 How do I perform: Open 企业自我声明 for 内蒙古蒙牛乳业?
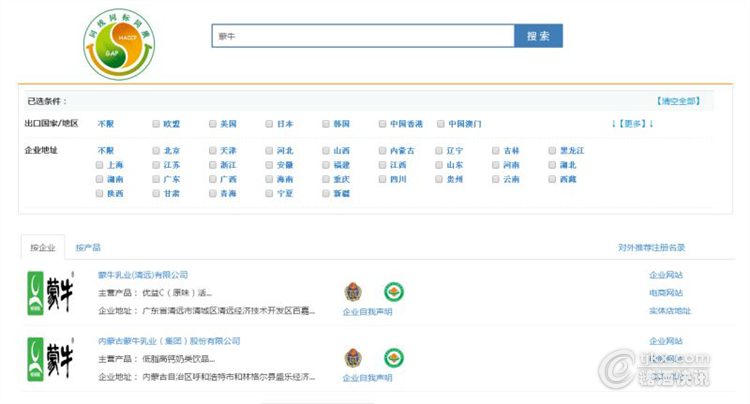click(x=367, y=378)
